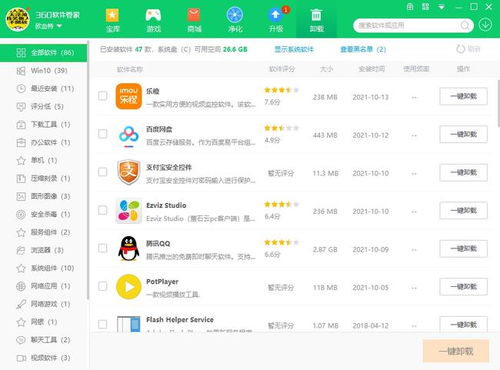Viewport: 500px width, 370px height.
Task: Click 一键卸载 button for 腾讯QQ
Action: tap(463, 249)
